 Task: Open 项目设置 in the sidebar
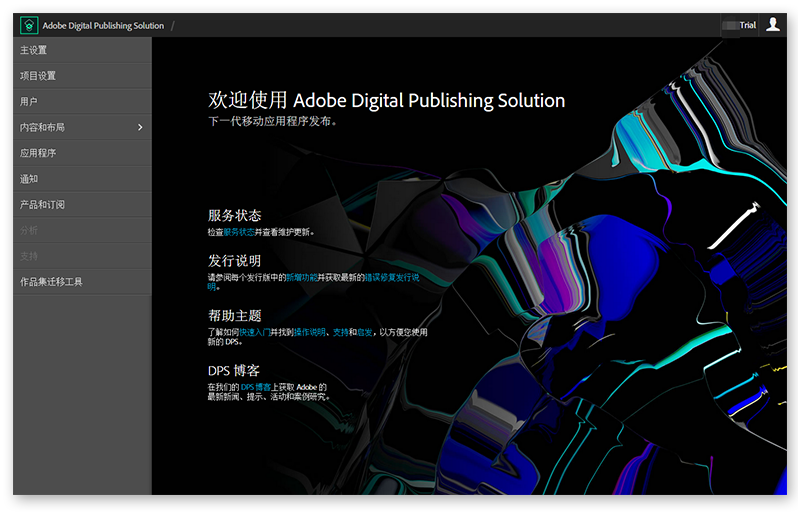tap(82, 76)
